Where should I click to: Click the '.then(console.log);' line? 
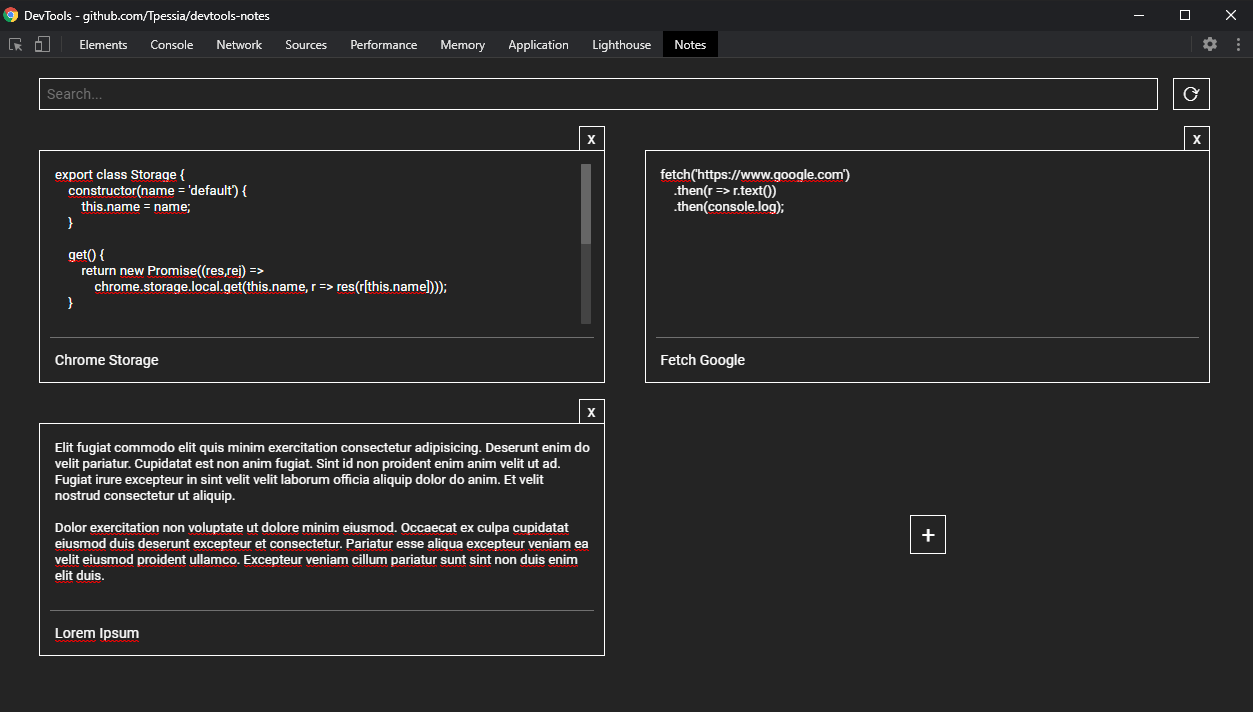[x=729, y=207]
